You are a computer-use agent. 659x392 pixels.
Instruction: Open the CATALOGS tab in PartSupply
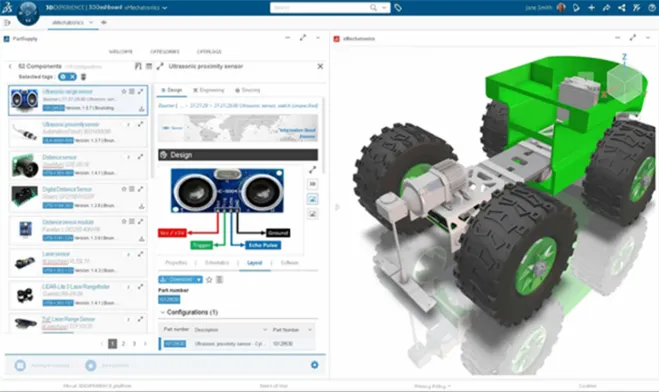point(209,52)
